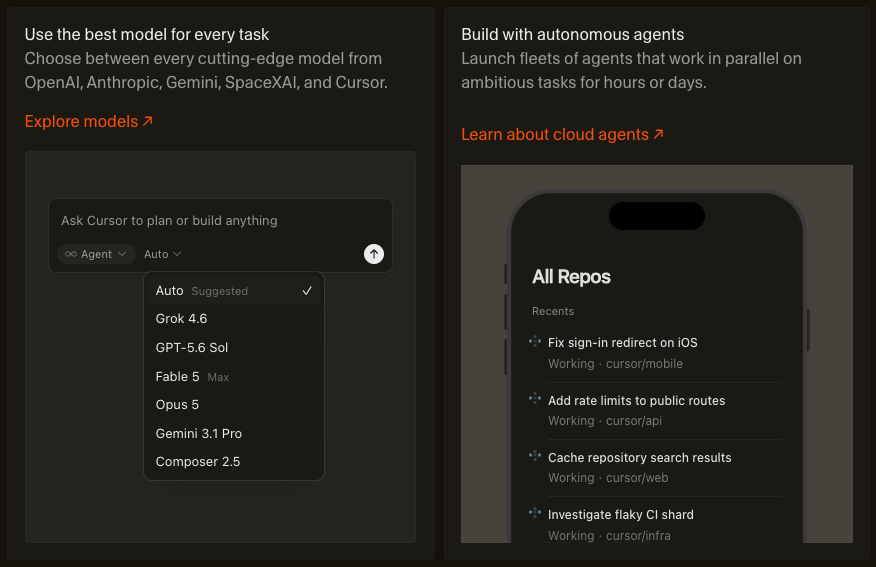Choose Fable 5 Max from model list

pos(234,377)
